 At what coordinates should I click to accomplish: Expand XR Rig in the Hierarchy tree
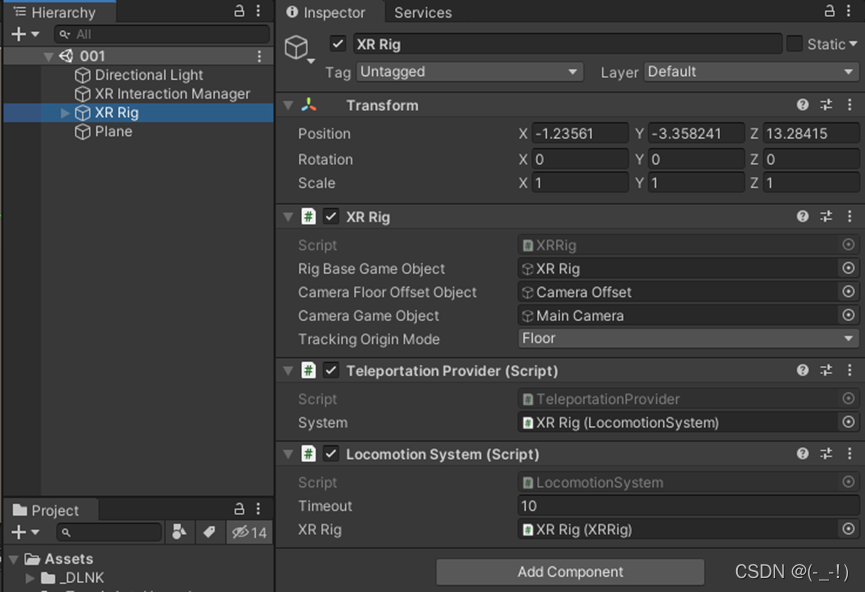click(67, 113)
